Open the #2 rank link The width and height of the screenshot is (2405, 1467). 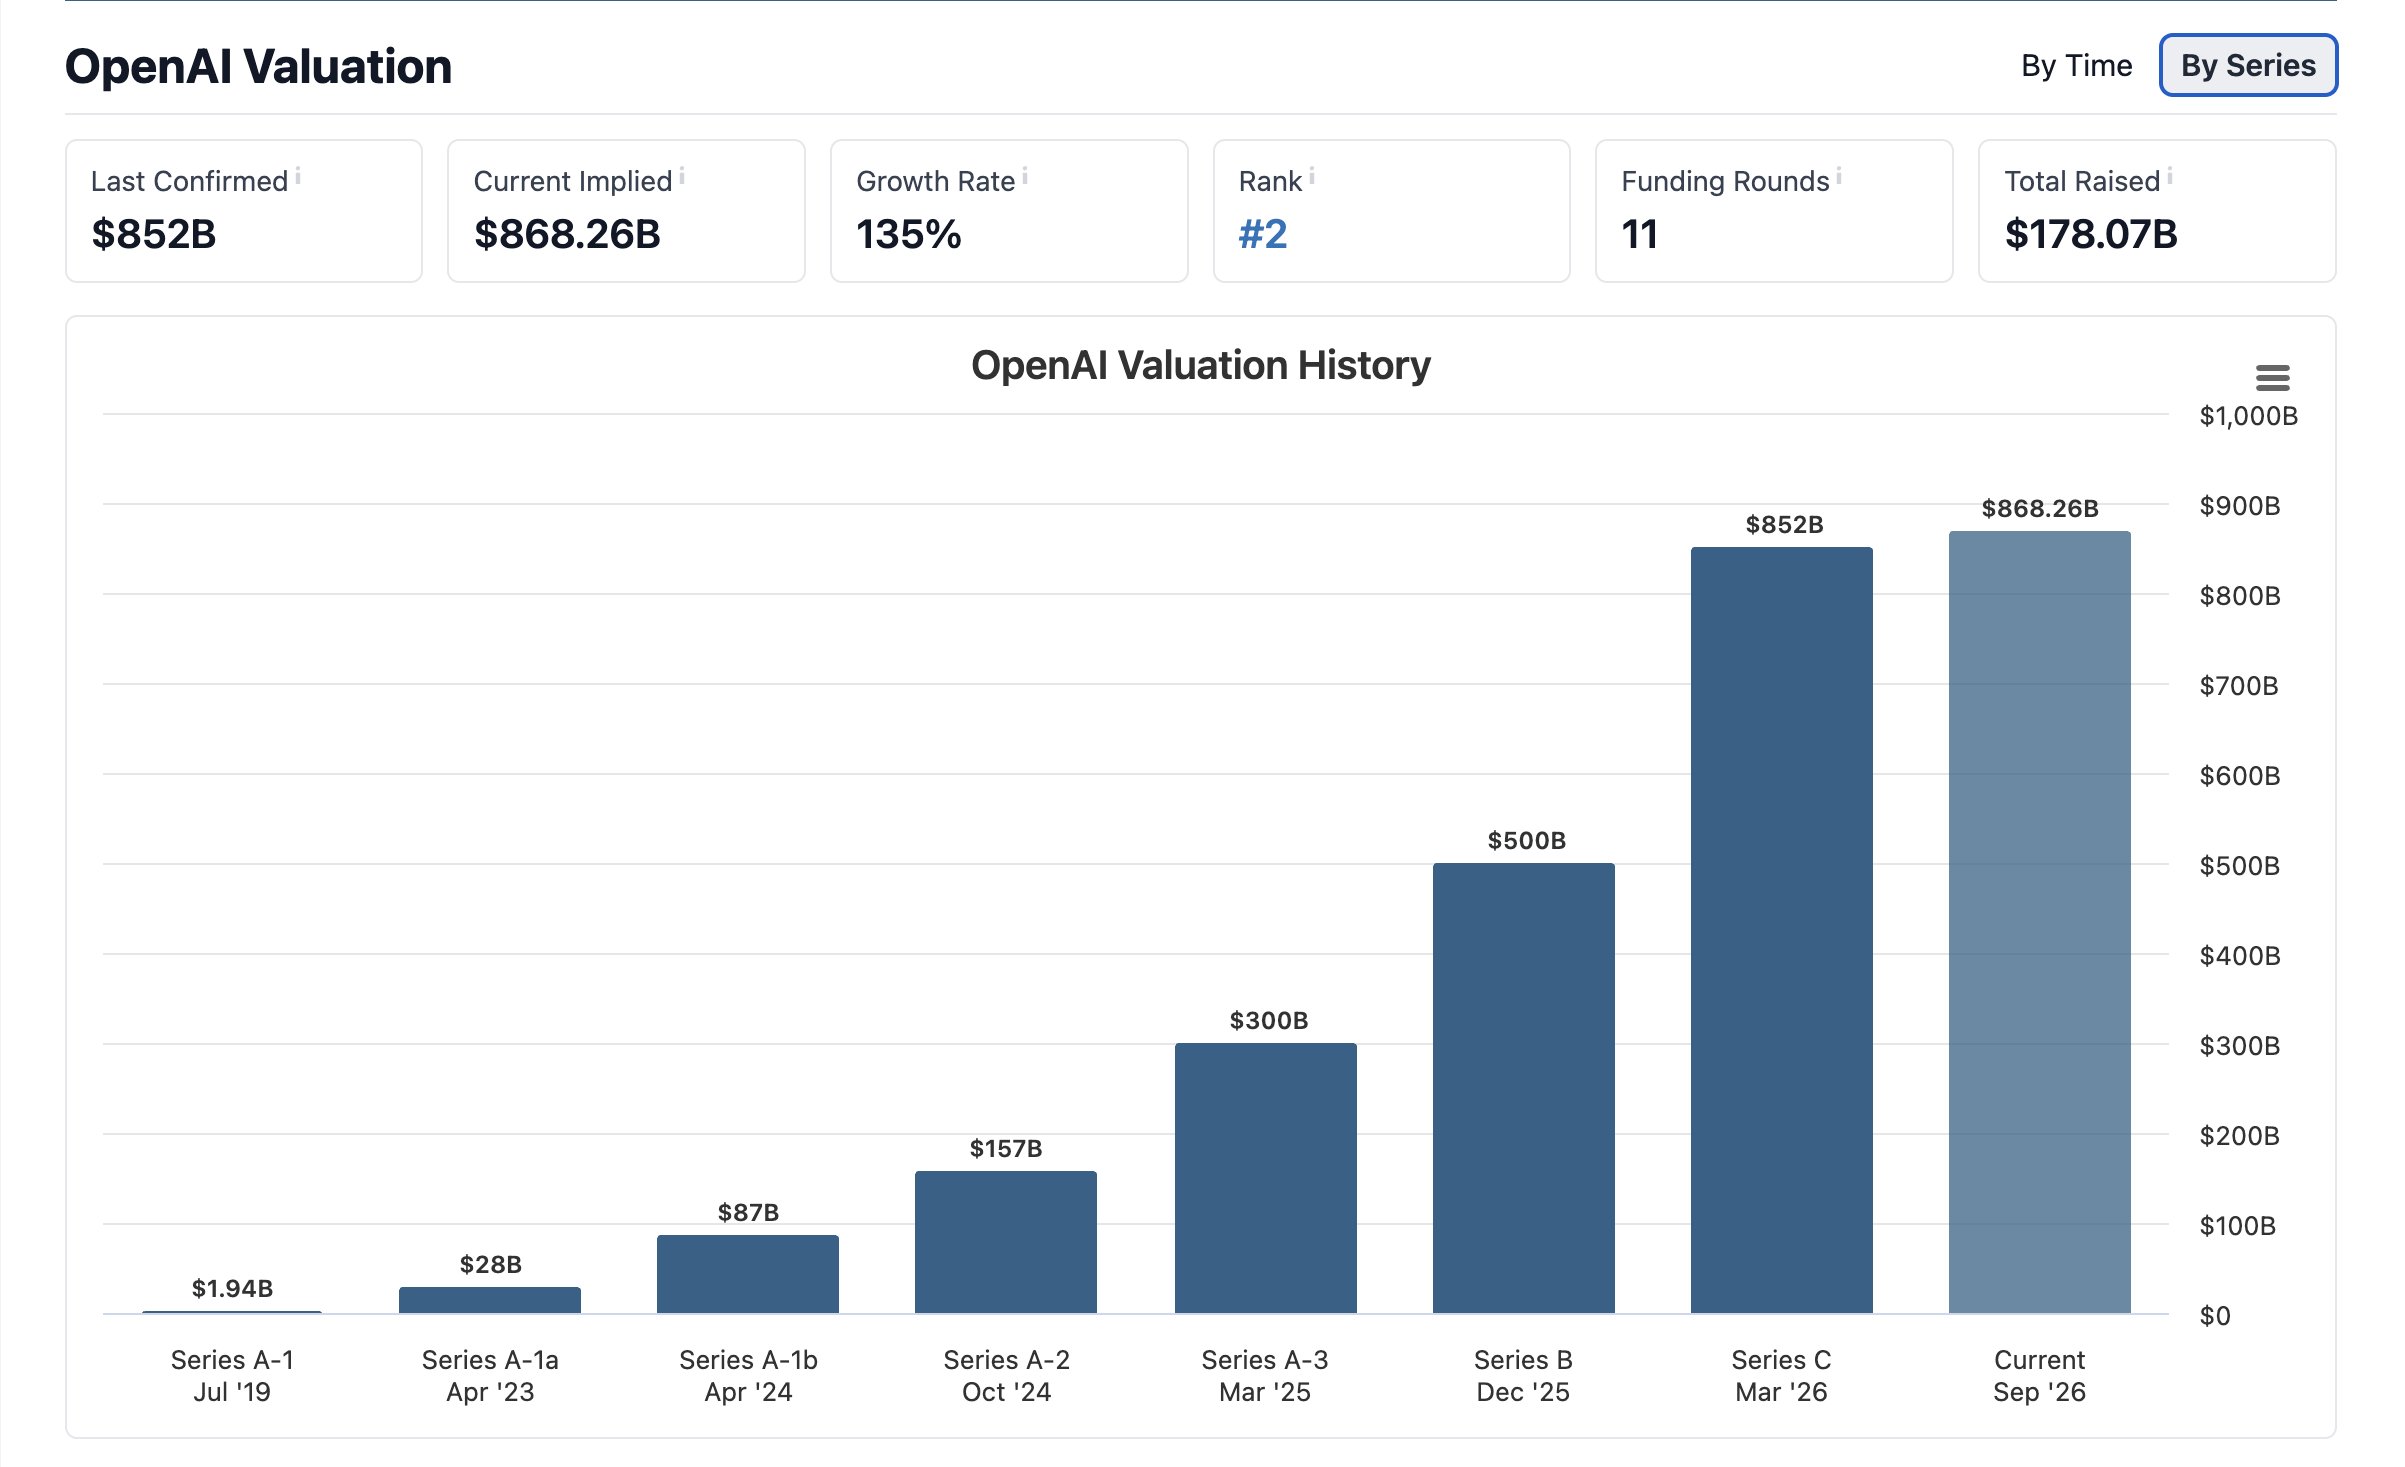1263,234
